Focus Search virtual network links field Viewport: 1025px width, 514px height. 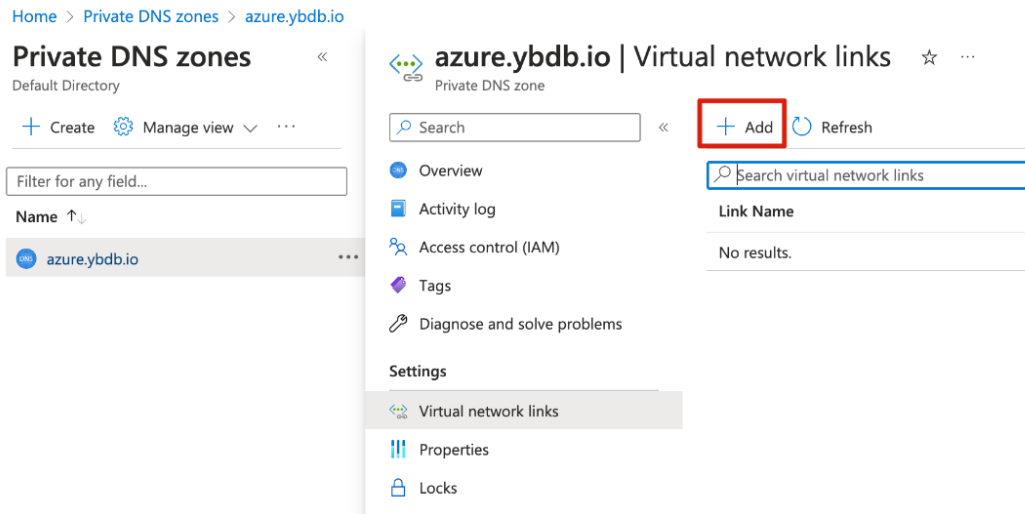(866, 175)
